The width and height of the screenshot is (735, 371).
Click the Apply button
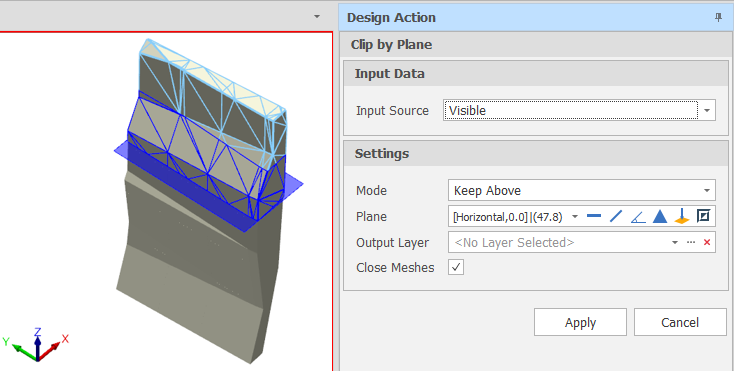point(580,322)
